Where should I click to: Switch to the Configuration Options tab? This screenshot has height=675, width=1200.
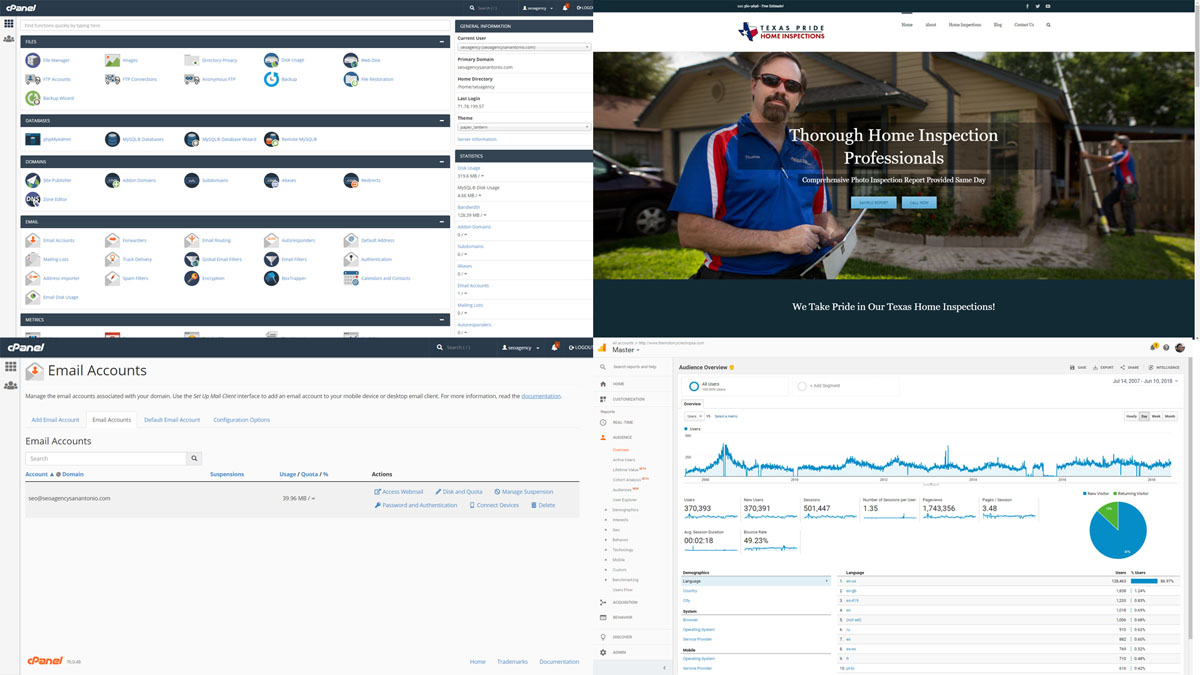click(x=242, y=420)
